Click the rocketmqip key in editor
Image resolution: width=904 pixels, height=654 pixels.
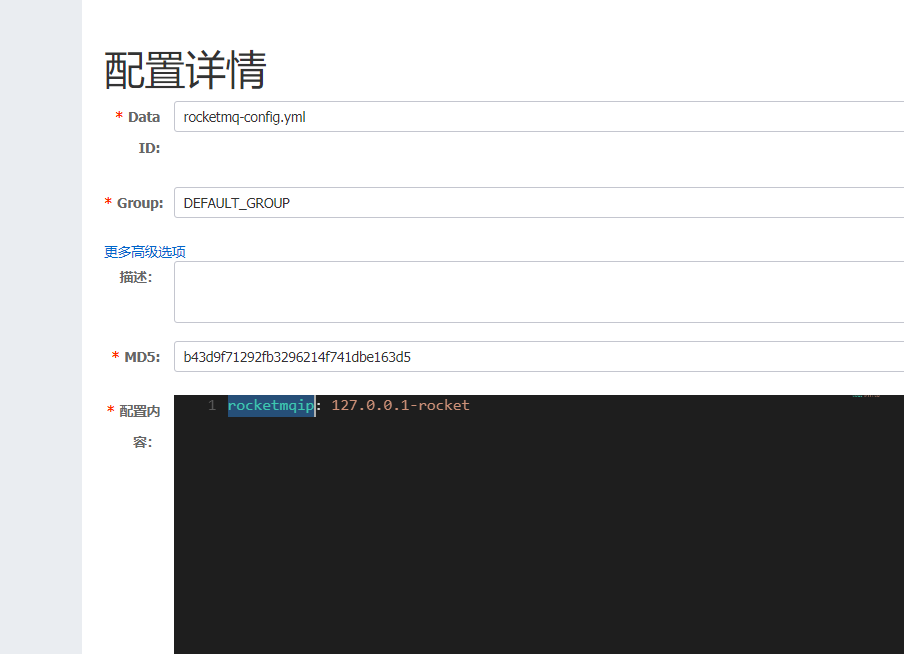click(x=271, y=405)
